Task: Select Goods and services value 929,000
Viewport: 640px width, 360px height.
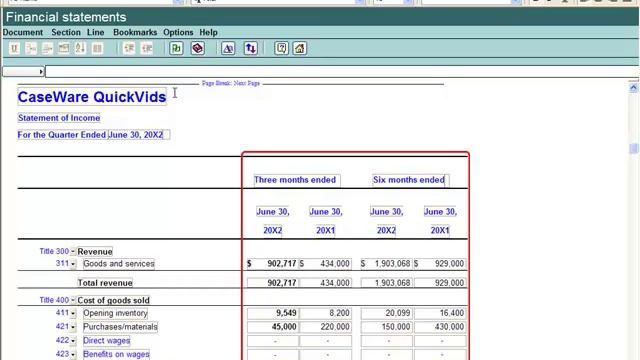Action: 440,264
